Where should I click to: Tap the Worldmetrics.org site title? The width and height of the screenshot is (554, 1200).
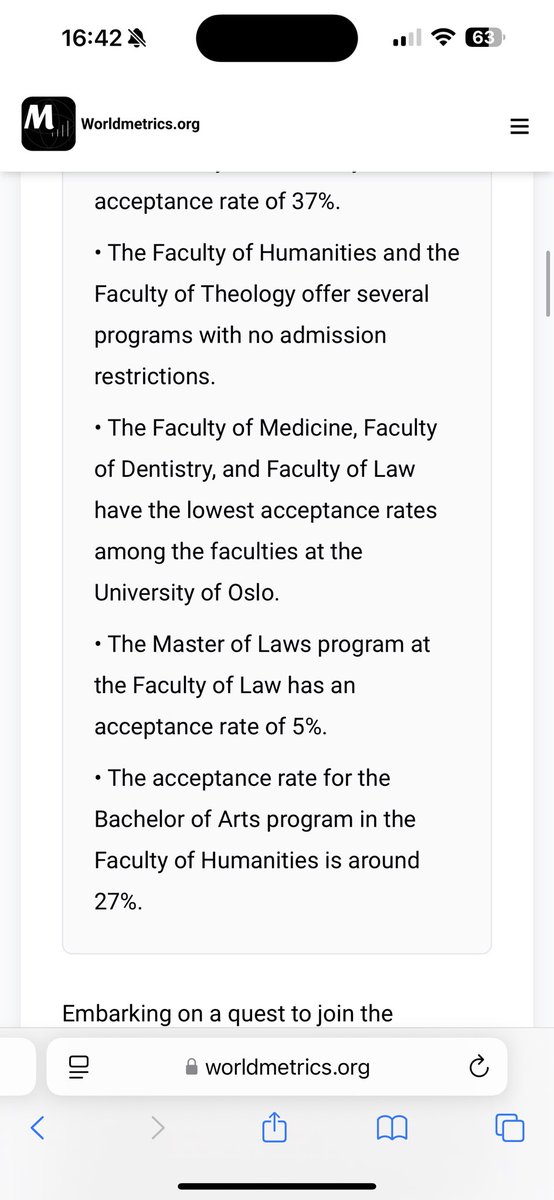point(147,124)
